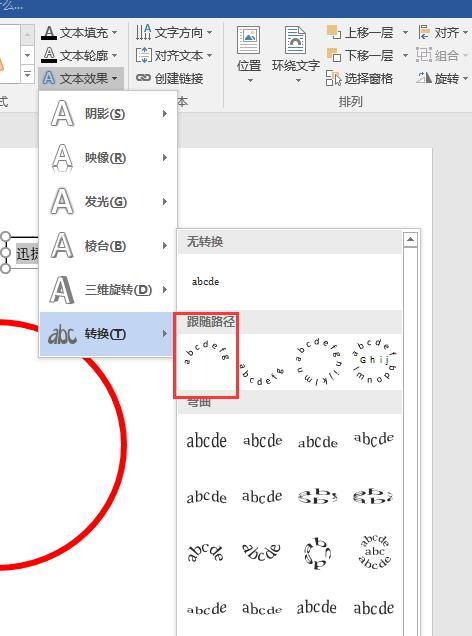The image size is (472, 636).
Task: Open the 对齐 align menu
Action: 443,32
